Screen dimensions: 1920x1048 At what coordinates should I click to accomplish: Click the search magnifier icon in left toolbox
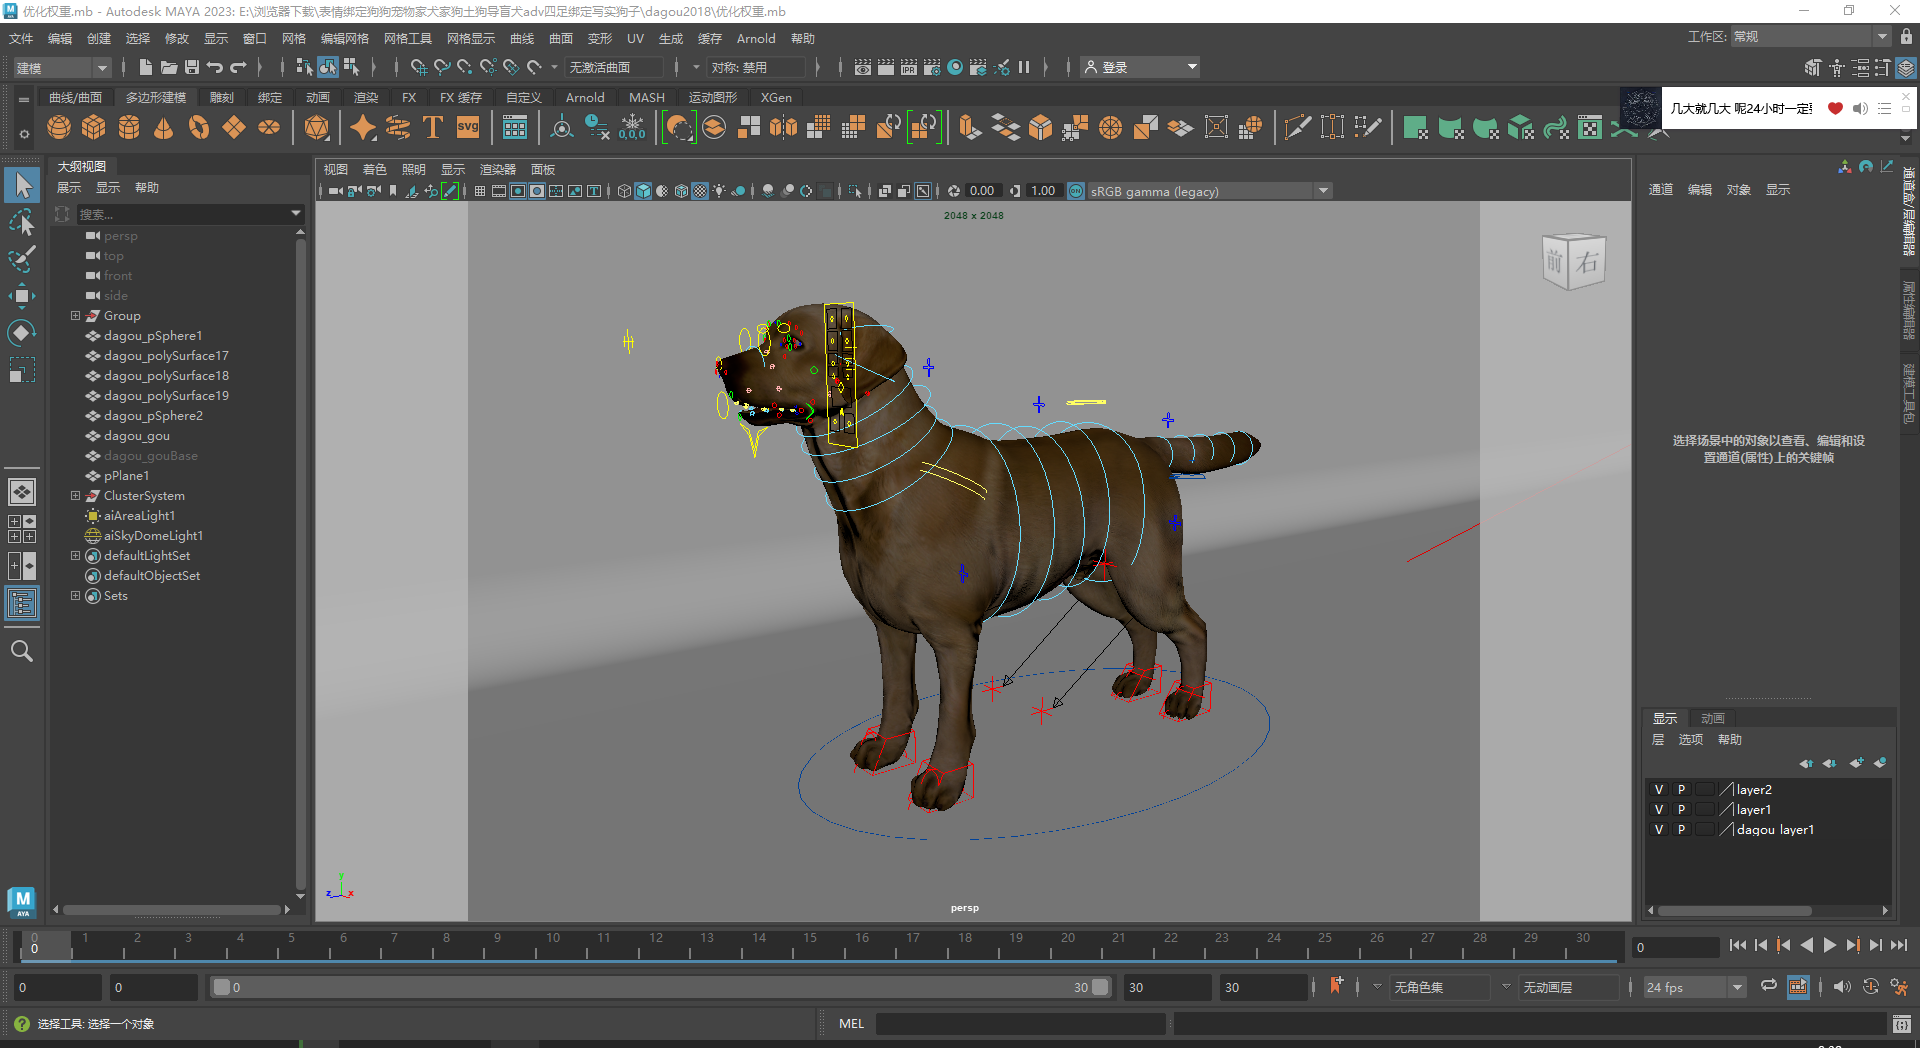tap(22, 651)
